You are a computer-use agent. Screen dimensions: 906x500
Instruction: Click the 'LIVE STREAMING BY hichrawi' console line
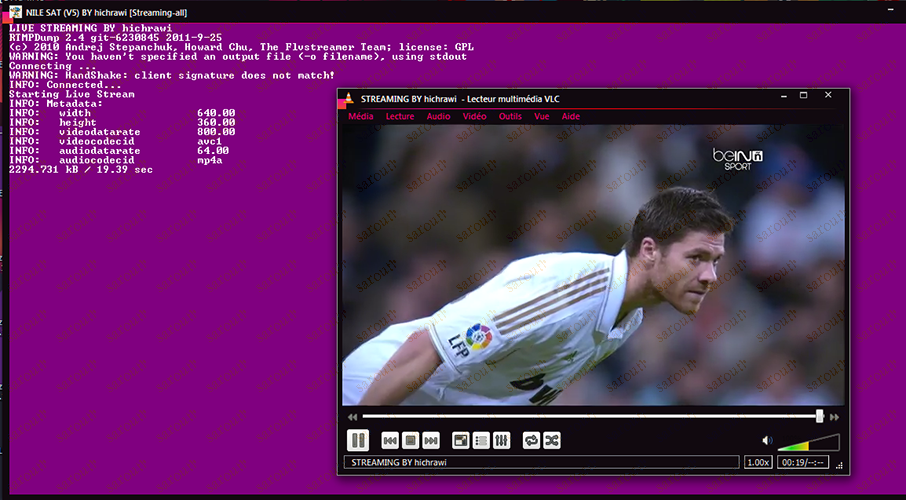pos(91,28)
